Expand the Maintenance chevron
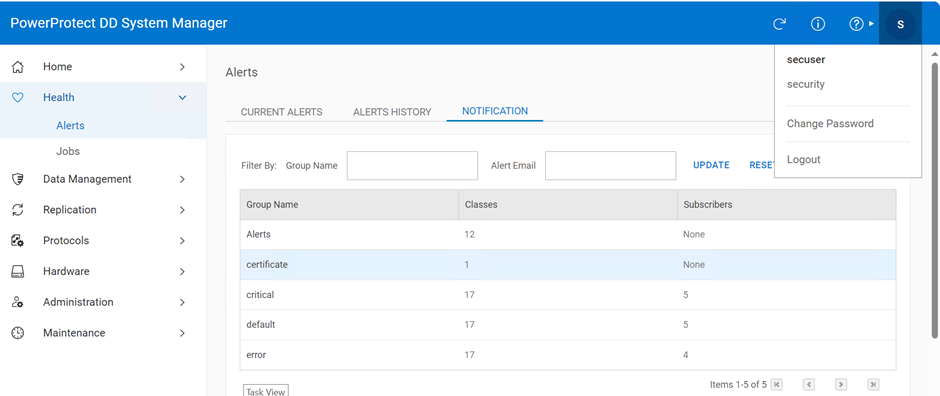This screenshot has height=396, width=940. click(x=182, y=333)
